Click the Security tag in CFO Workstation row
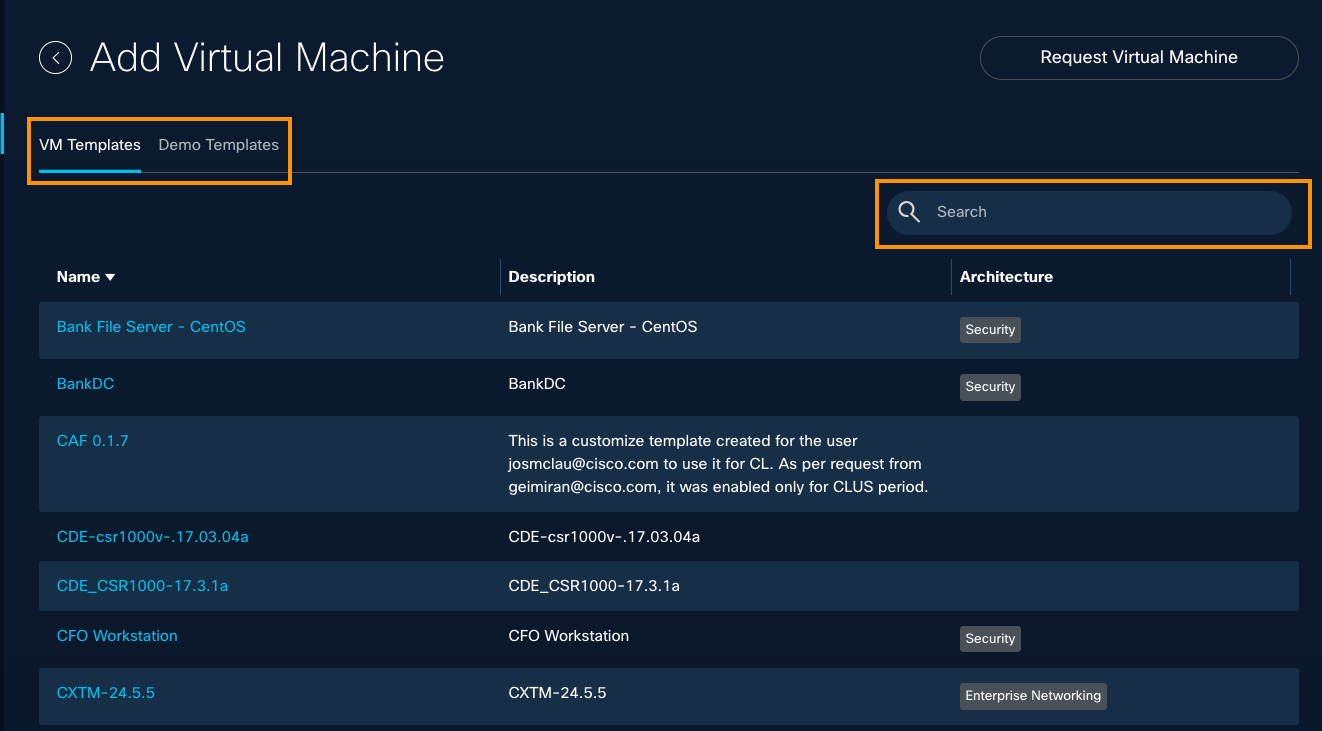The image size is (1322, 731). pos(990,639)
